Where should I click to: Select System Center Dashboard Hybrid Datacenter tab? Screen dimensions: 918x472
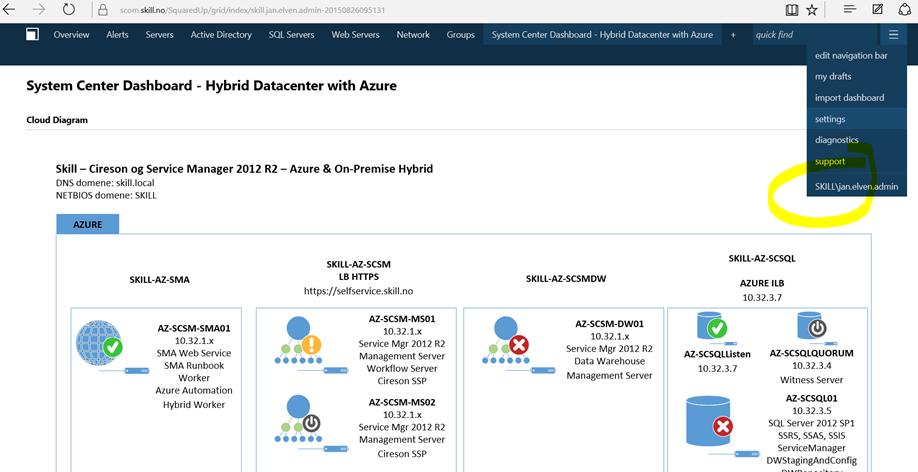pos(602,35)
